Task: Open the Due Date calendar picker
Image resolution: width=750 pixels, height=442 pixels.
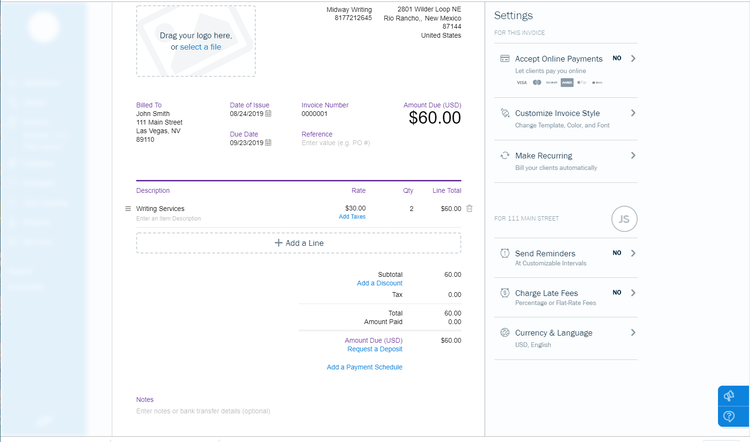Action: (x=268, y=143)
